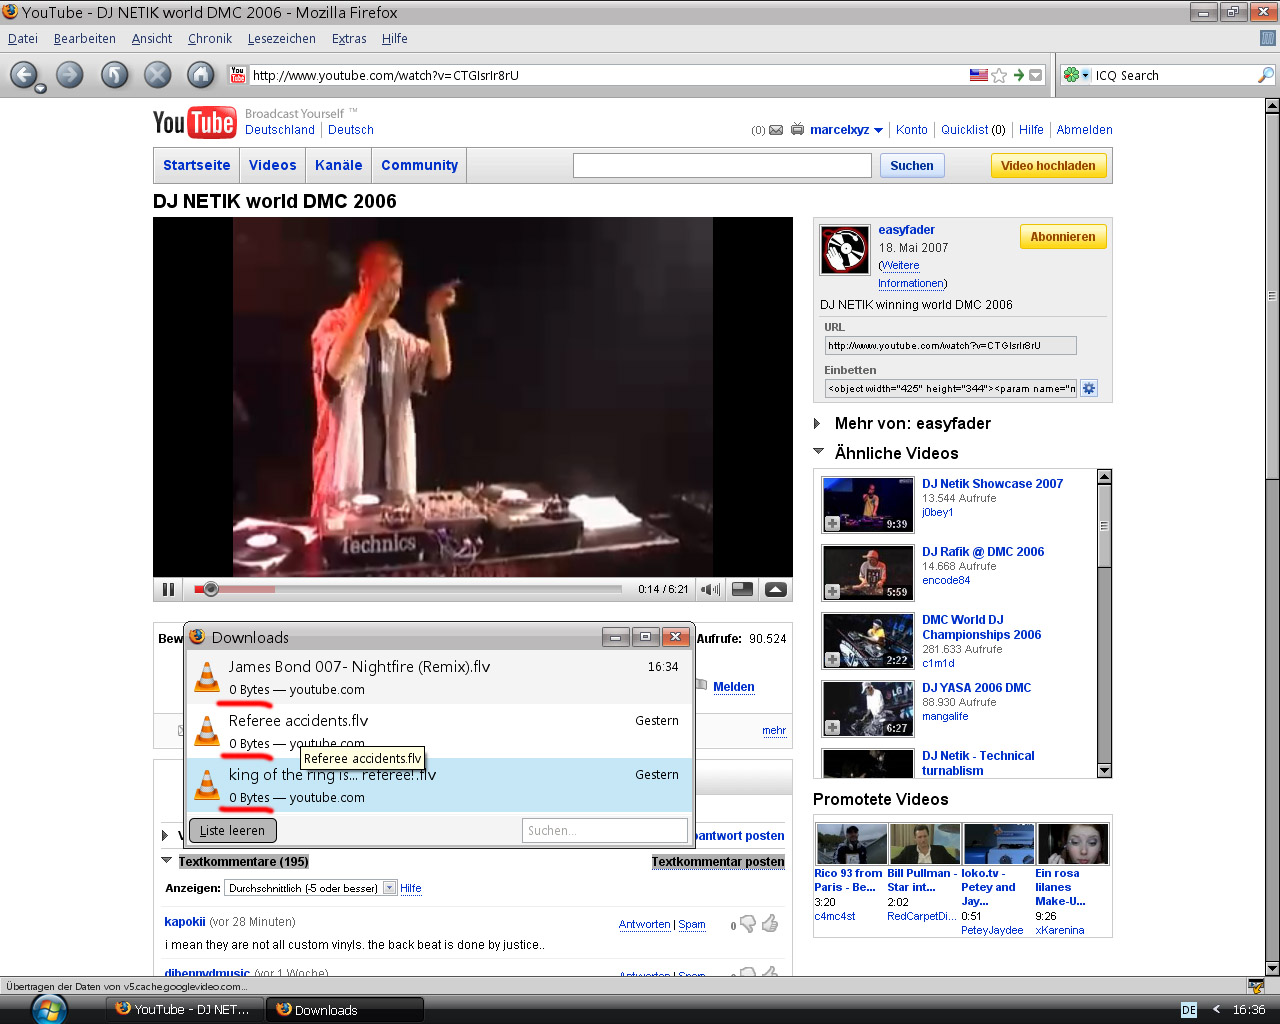Screen dimensions: 1280x1024
Task: Click the Suchen field in Downloads window
Action: (605, 830)
